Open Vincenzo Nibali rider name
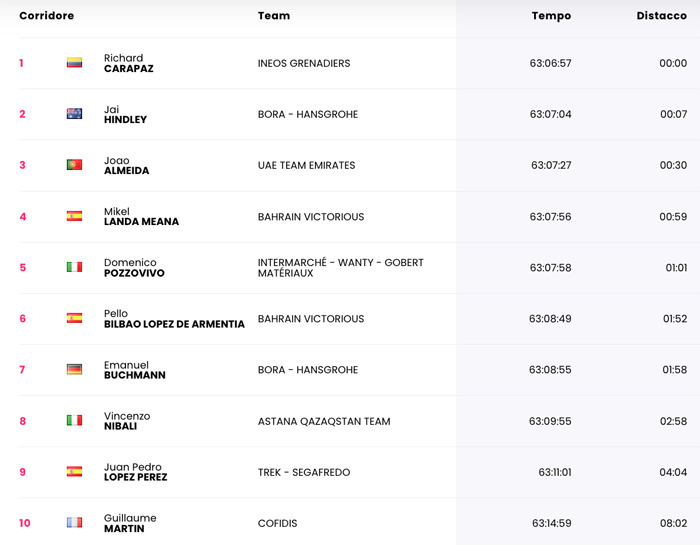700x545 pixels. (x=127, y=421)
